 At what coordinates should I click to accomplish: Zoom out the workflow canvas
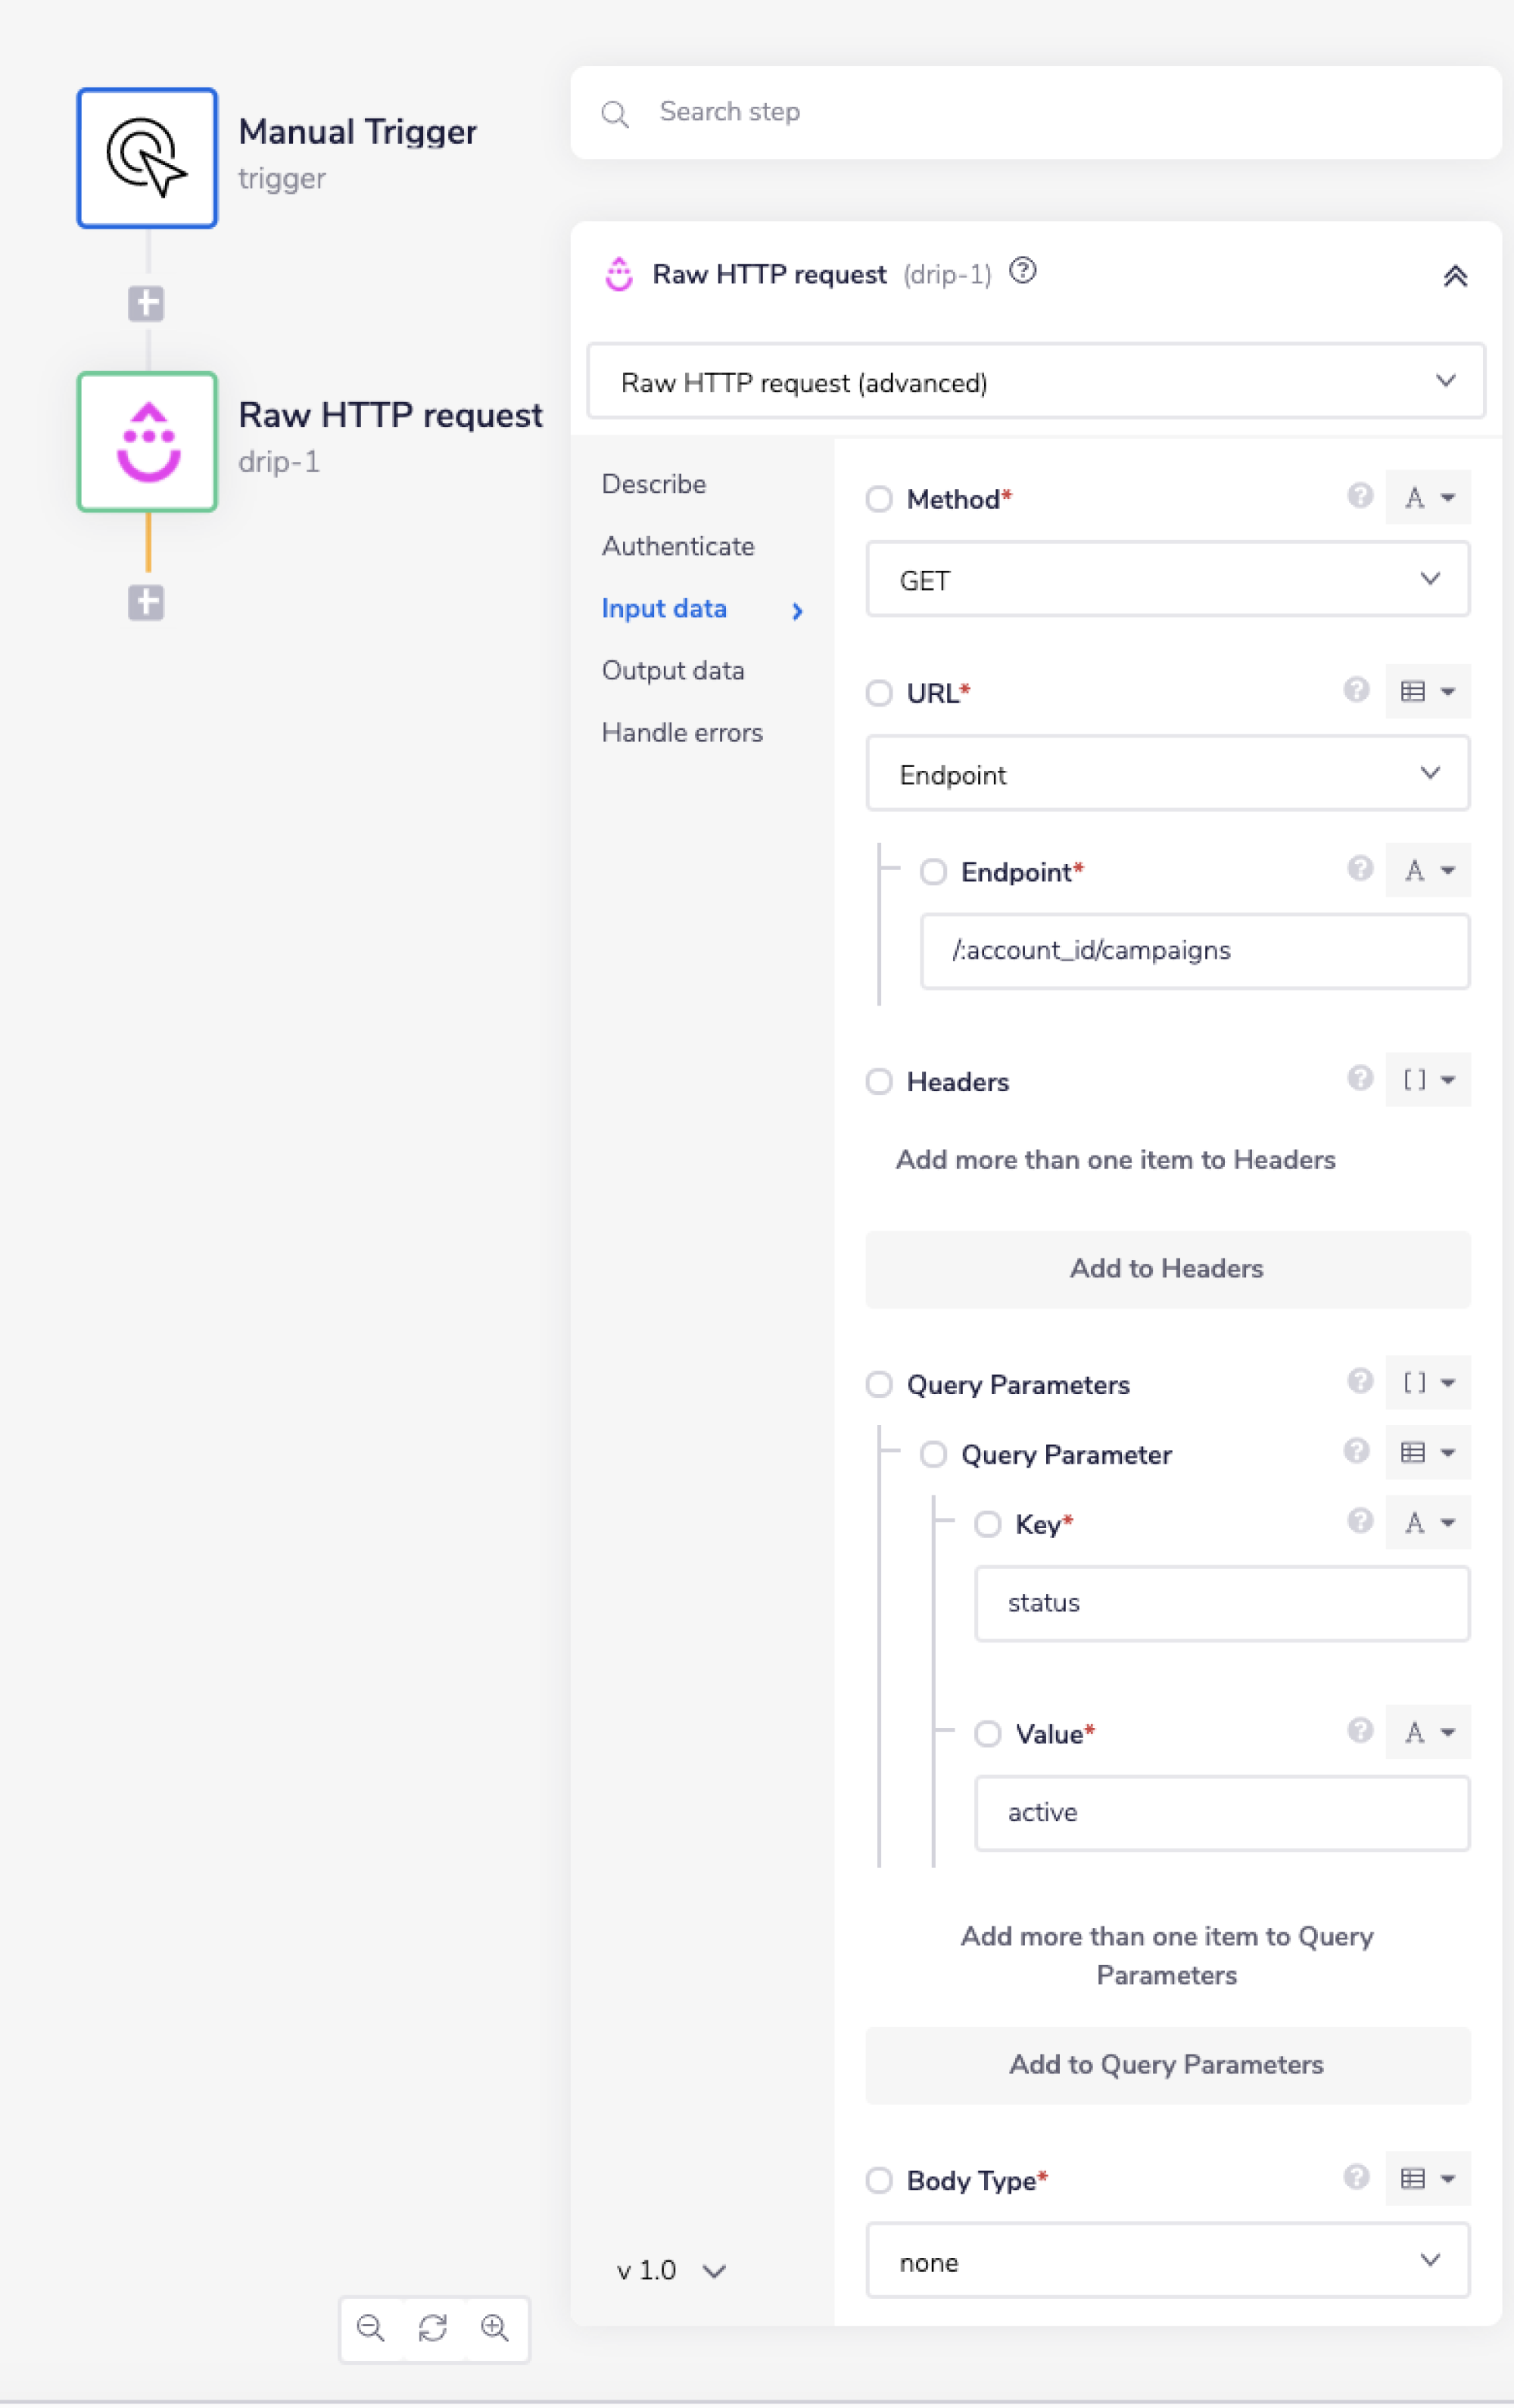click(x=371, y=2328)
